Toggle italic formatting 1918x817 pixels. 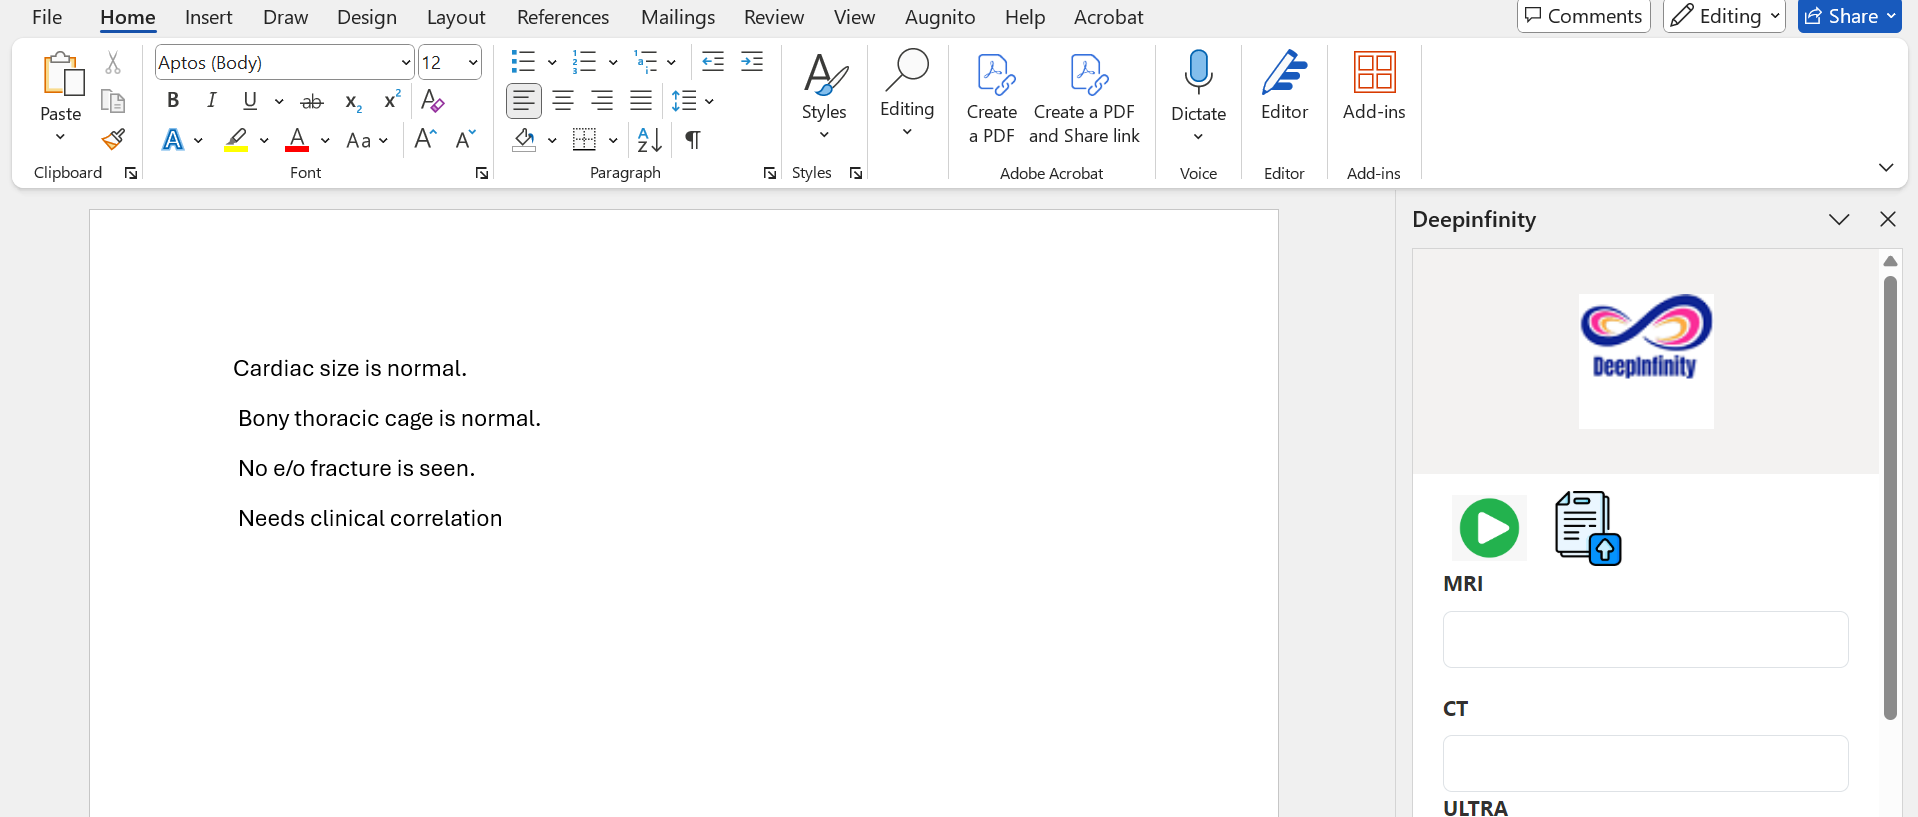tap(211, 101)
